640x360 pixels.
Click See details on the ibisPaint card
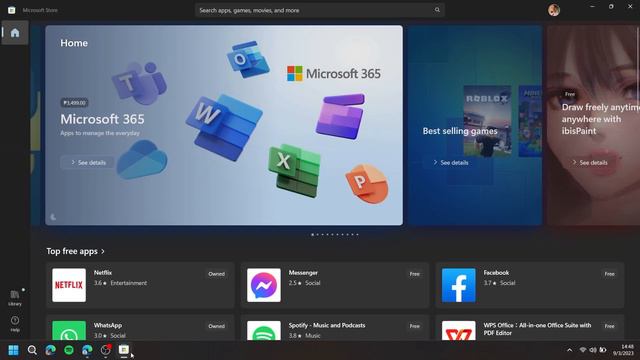click(x=590, y=162)
